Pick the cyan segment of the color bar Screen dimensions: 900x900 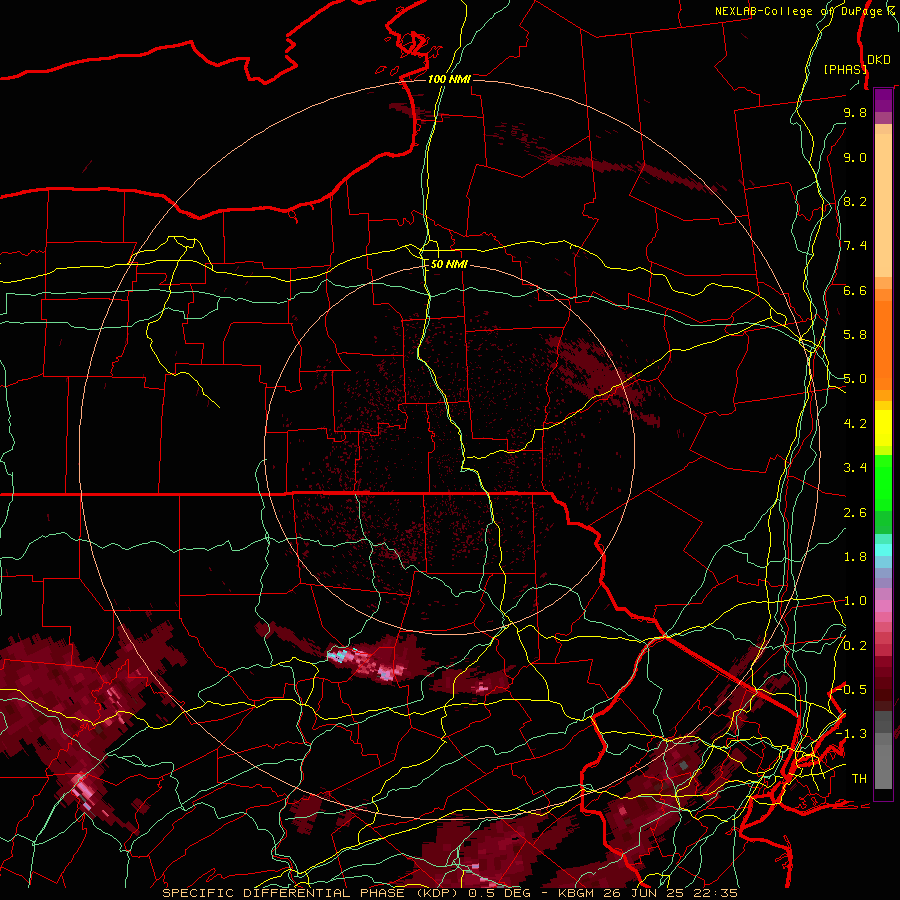(883, 550)
